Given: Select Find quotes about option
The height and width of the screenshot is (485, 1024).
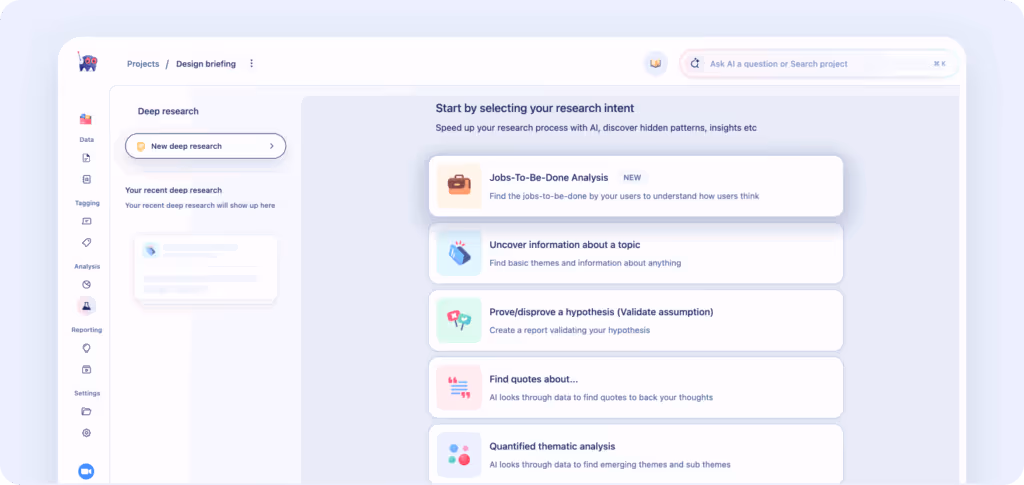Looking at the screenshot, I should [x=635, y=388].
